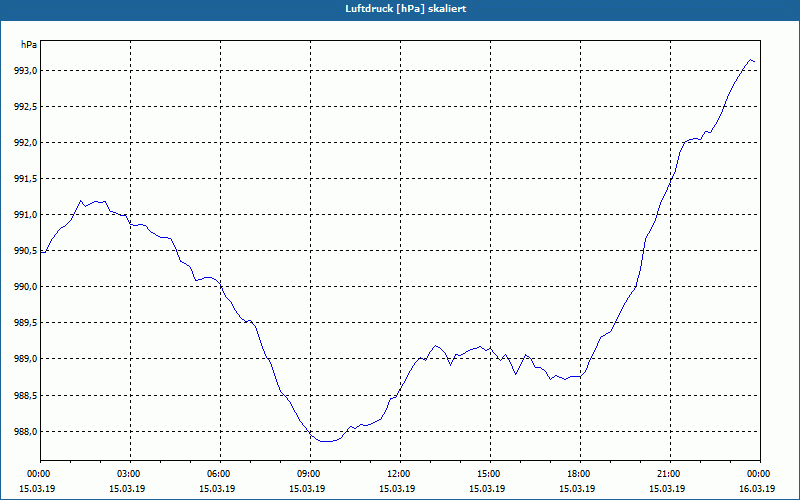Click the 16.03.19 date label
800x500 pixels.
point(757,489)
